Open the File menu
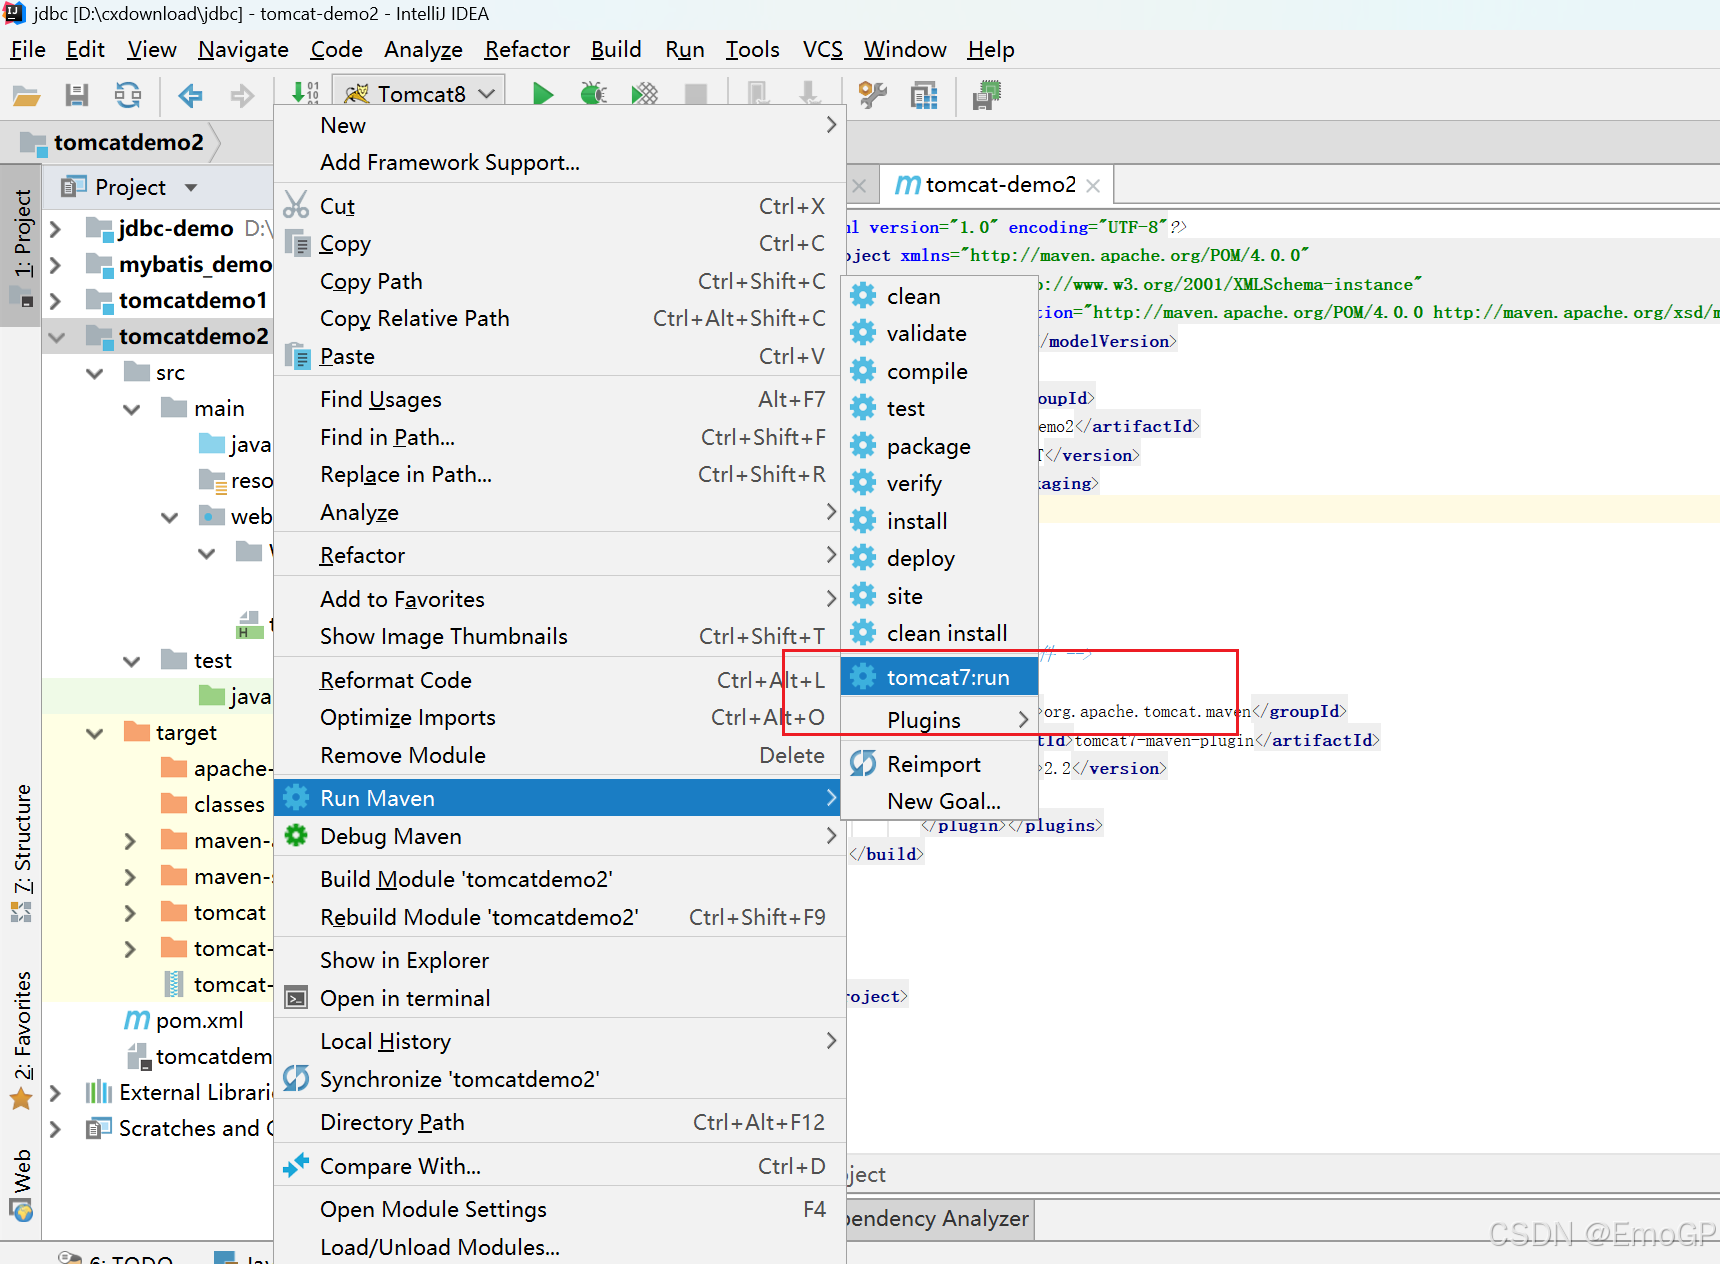The height and width of the screenshot is (1264, 1720). (28, 49)
